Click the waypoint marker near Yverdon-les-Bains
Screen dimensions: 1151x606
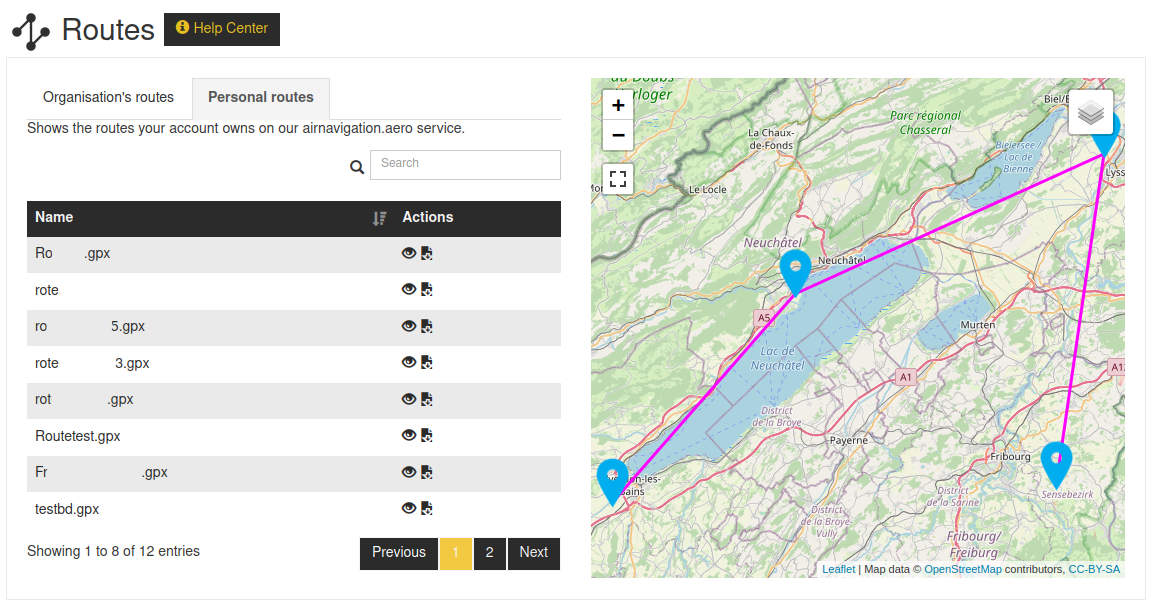click(x=612, y=480)
